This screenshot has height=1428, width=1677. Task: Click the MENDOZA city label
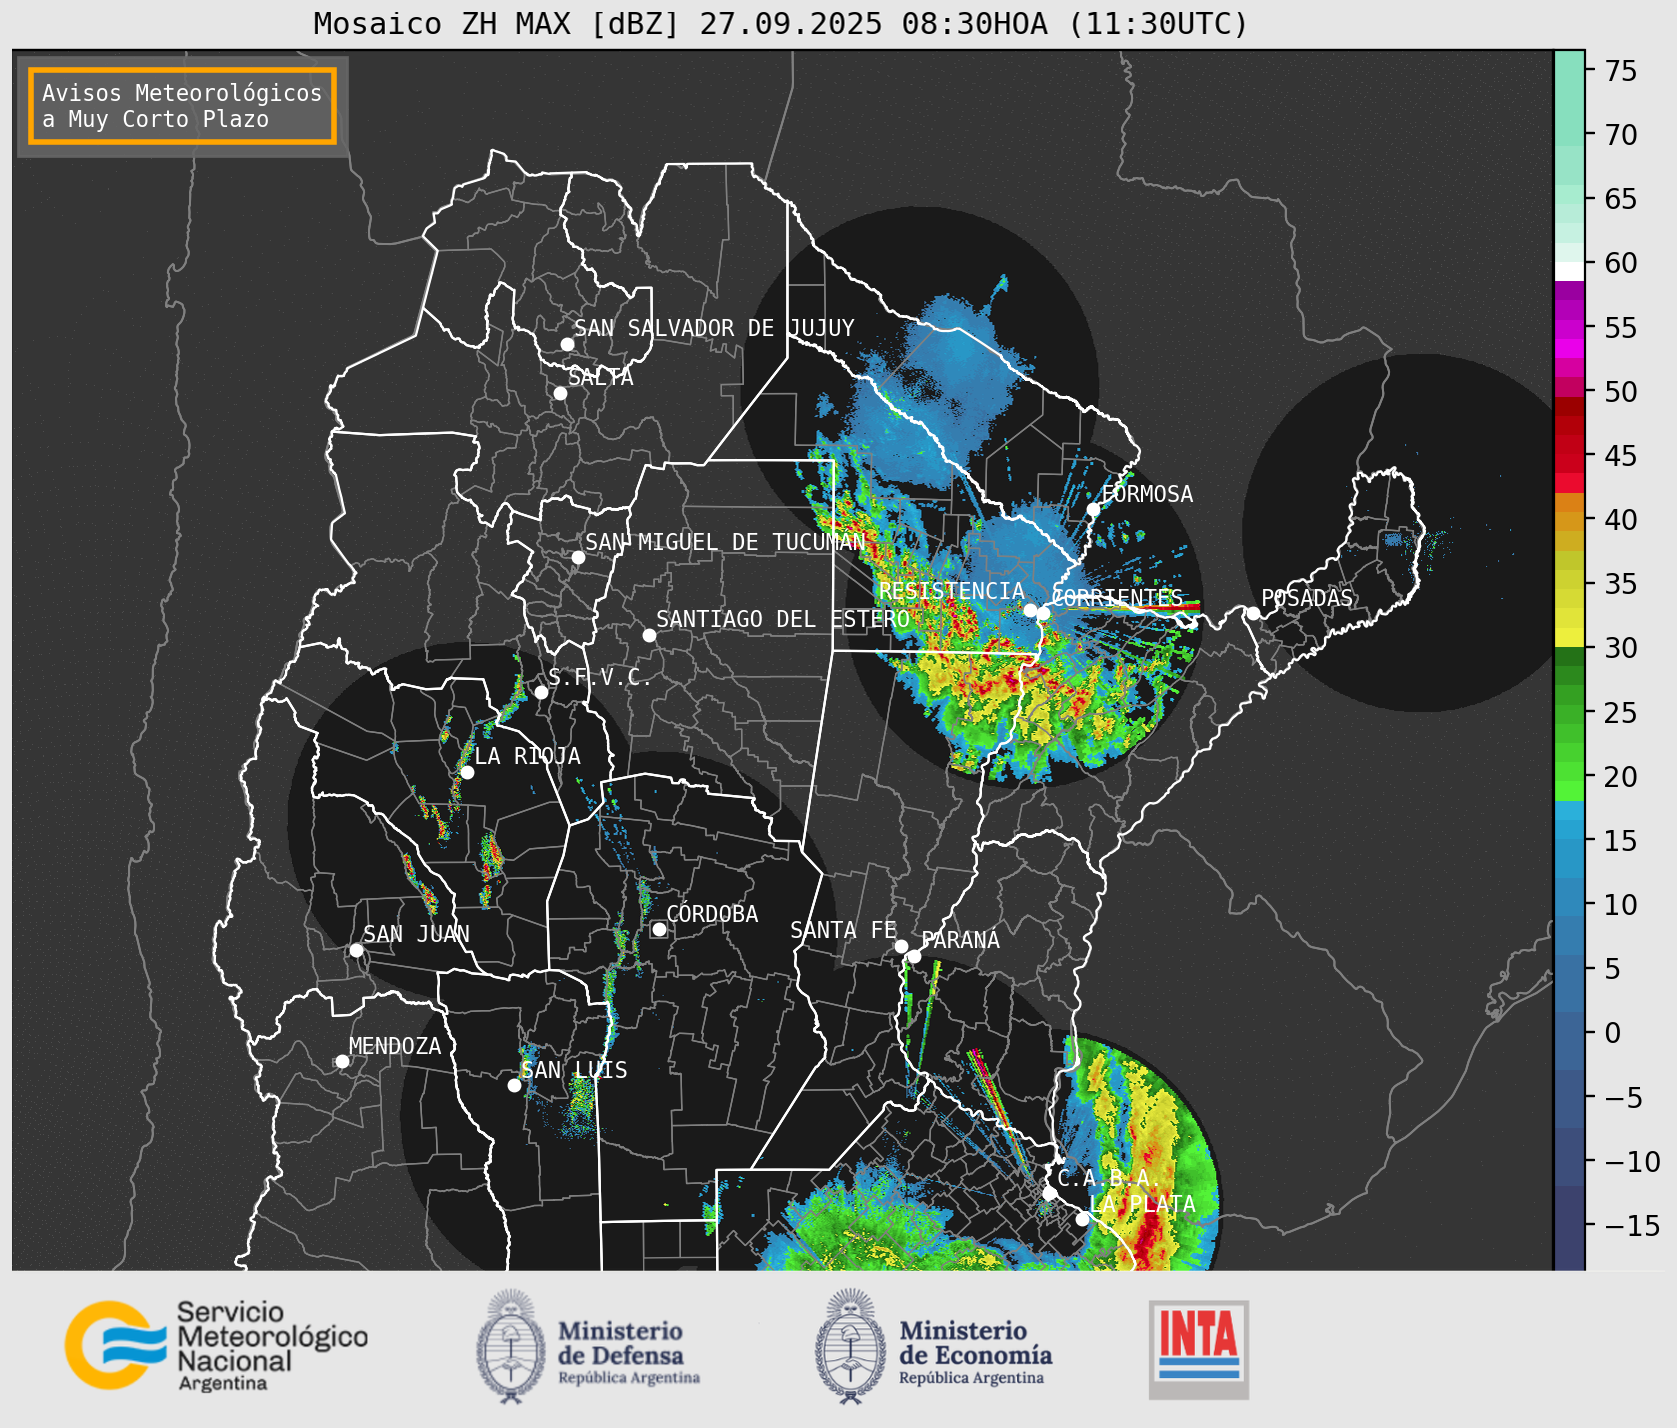click(395, 1046)
